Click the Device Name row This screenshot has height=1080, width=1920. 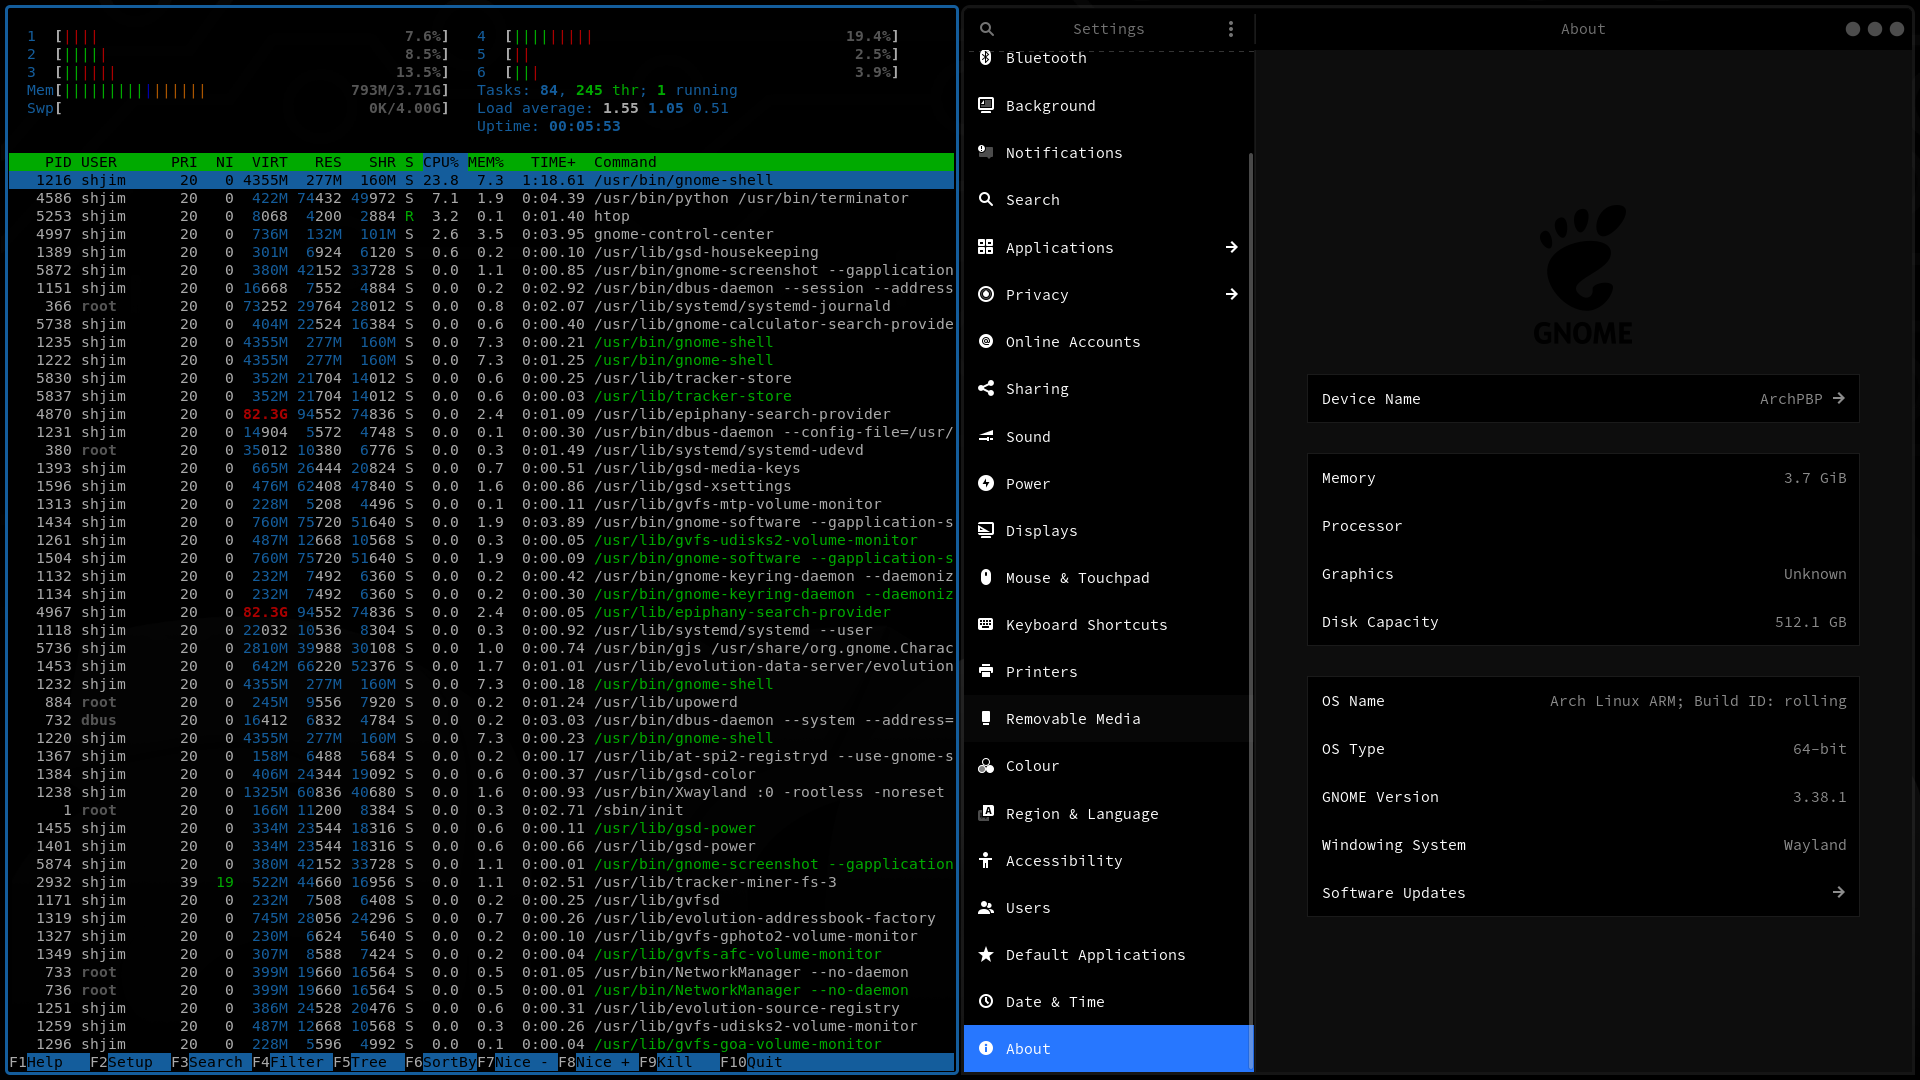click(1583, 398)
